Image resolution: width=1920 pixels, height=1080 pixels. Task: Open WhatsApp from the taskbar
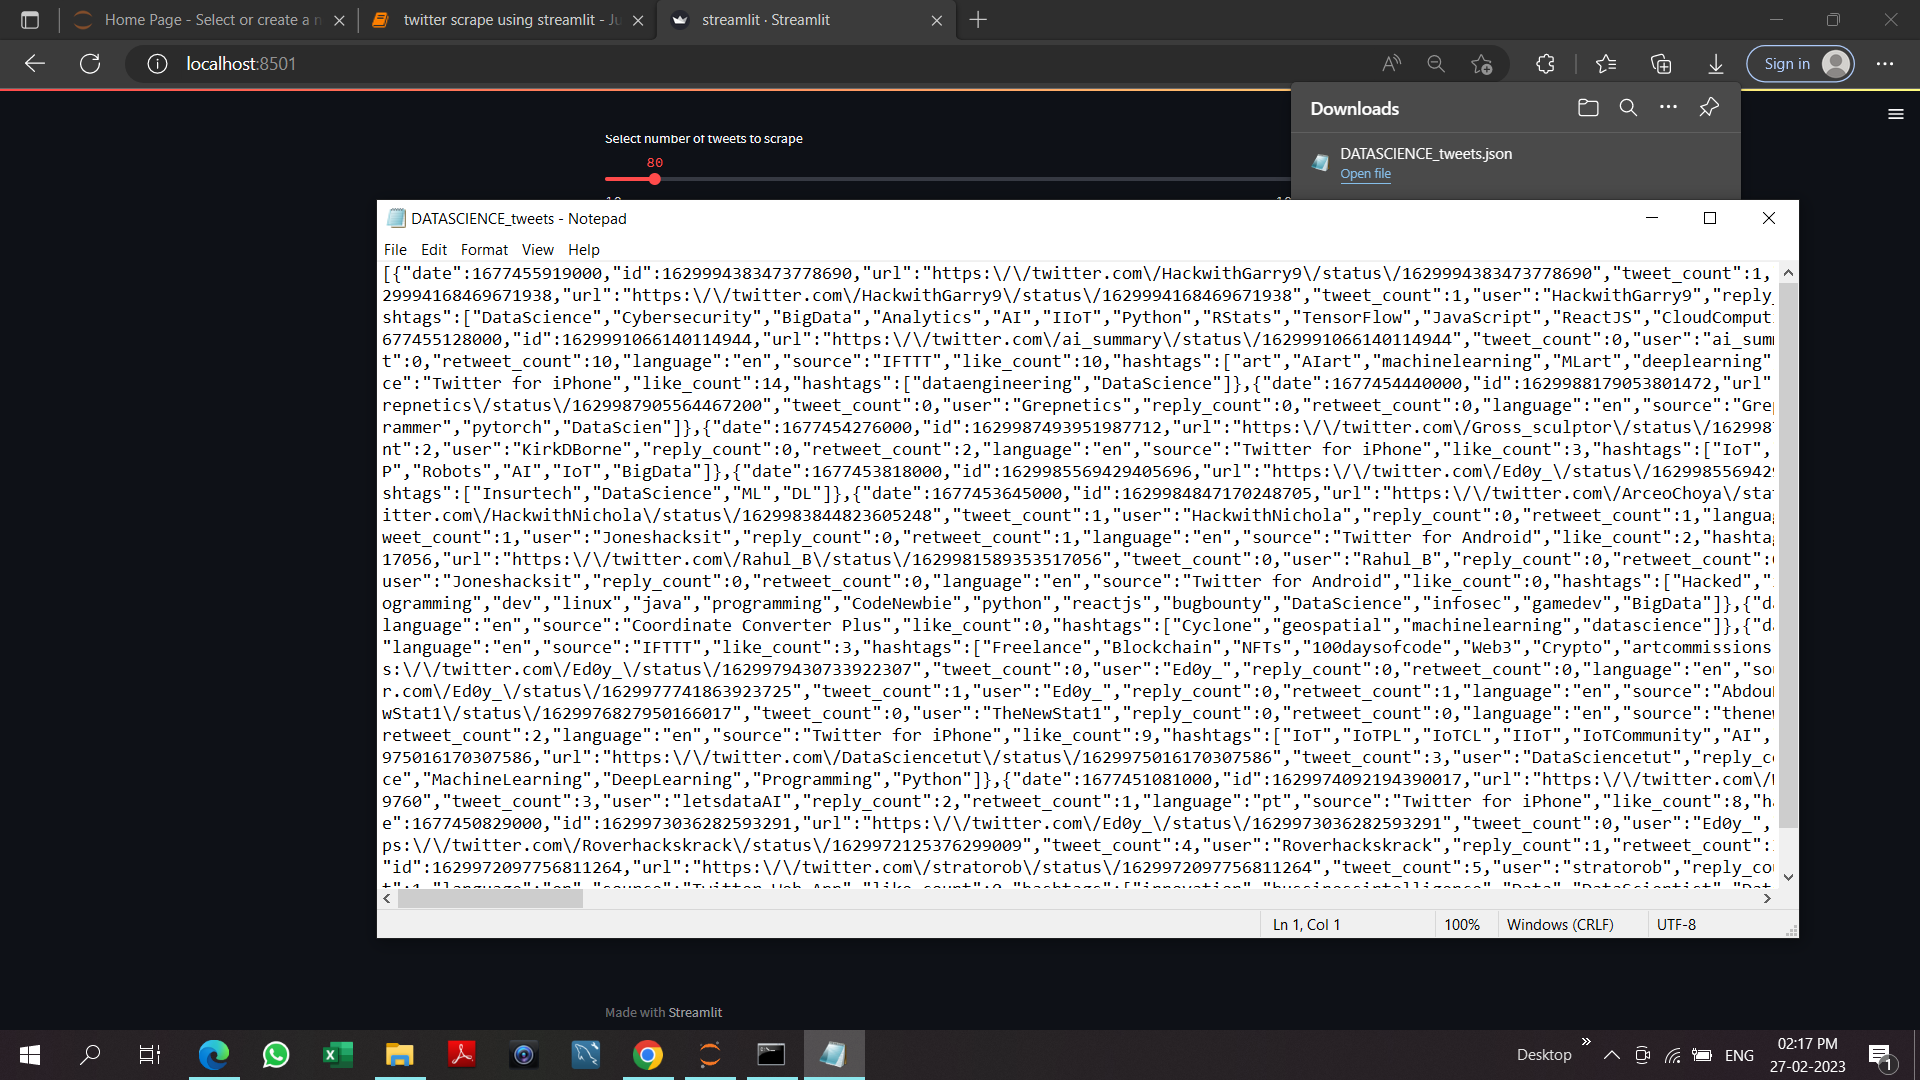point(276,1054)
